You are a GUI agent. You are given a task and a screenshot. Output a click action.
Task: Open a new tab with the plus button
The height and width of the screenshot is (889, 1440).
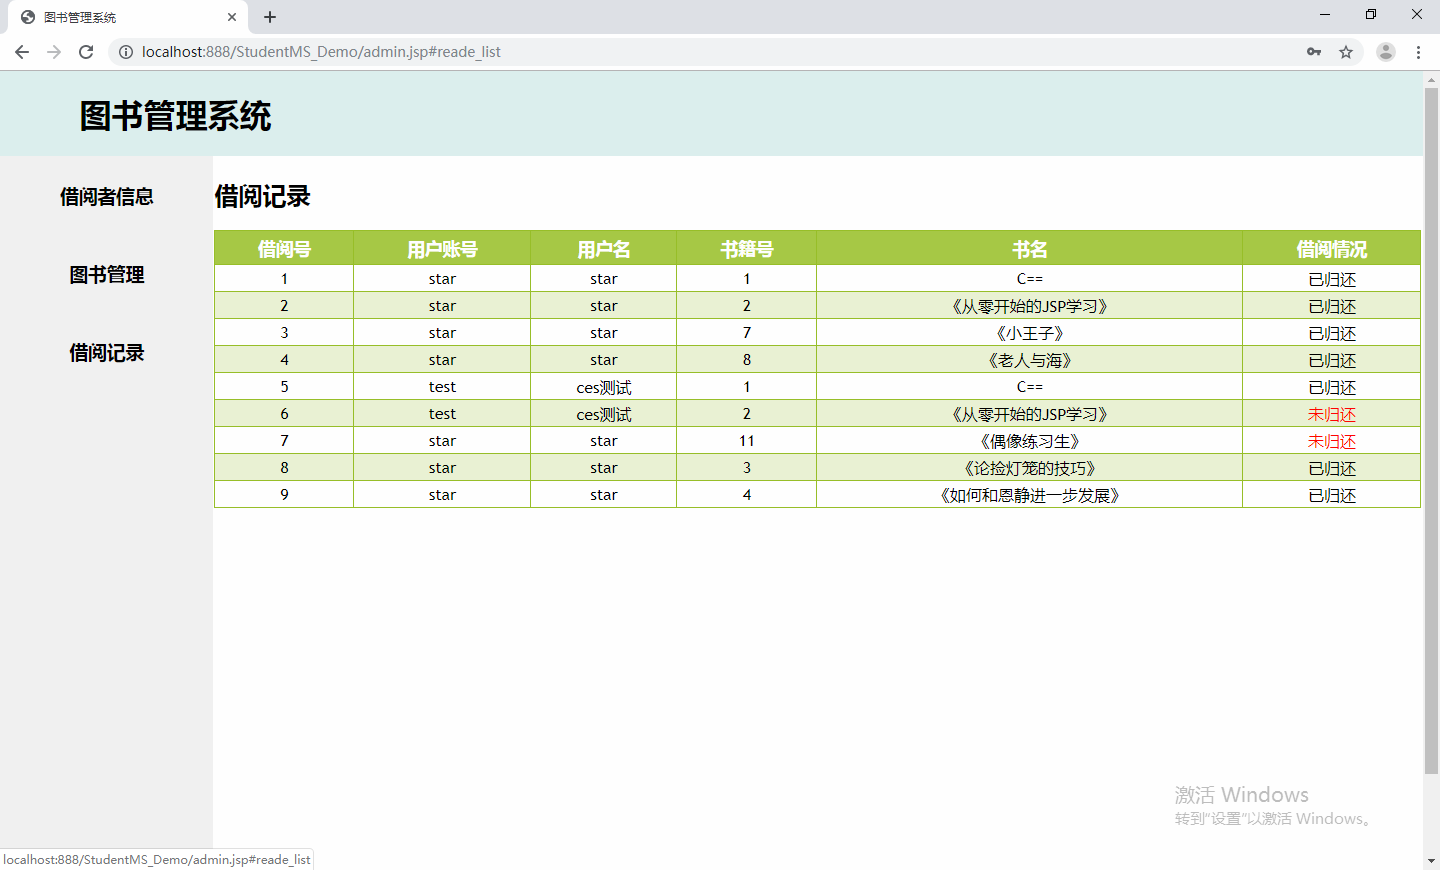(x=270, y=17)
